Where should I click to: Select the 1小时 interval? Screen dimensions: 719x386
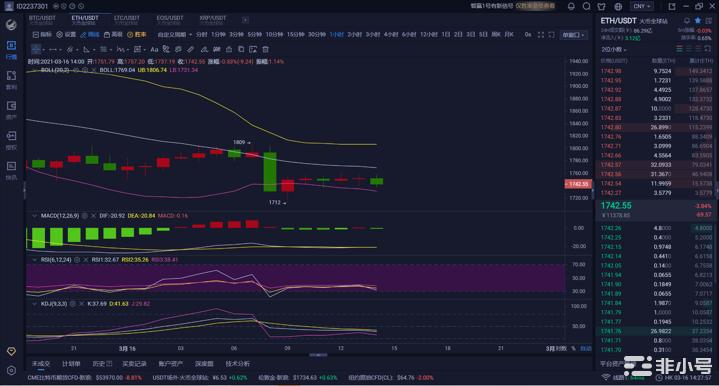[336, 34]
